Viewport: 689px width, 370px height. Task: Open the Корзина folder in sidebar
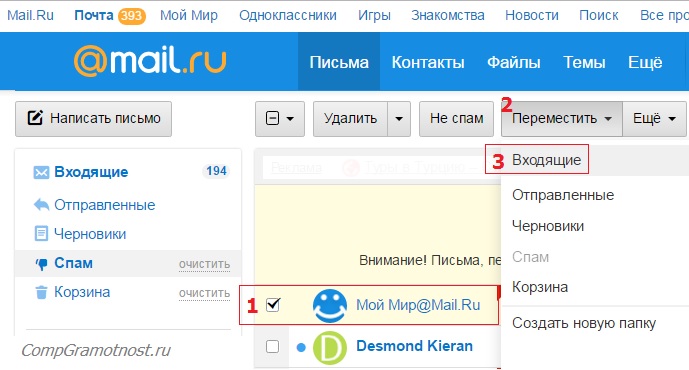[82, 292]
